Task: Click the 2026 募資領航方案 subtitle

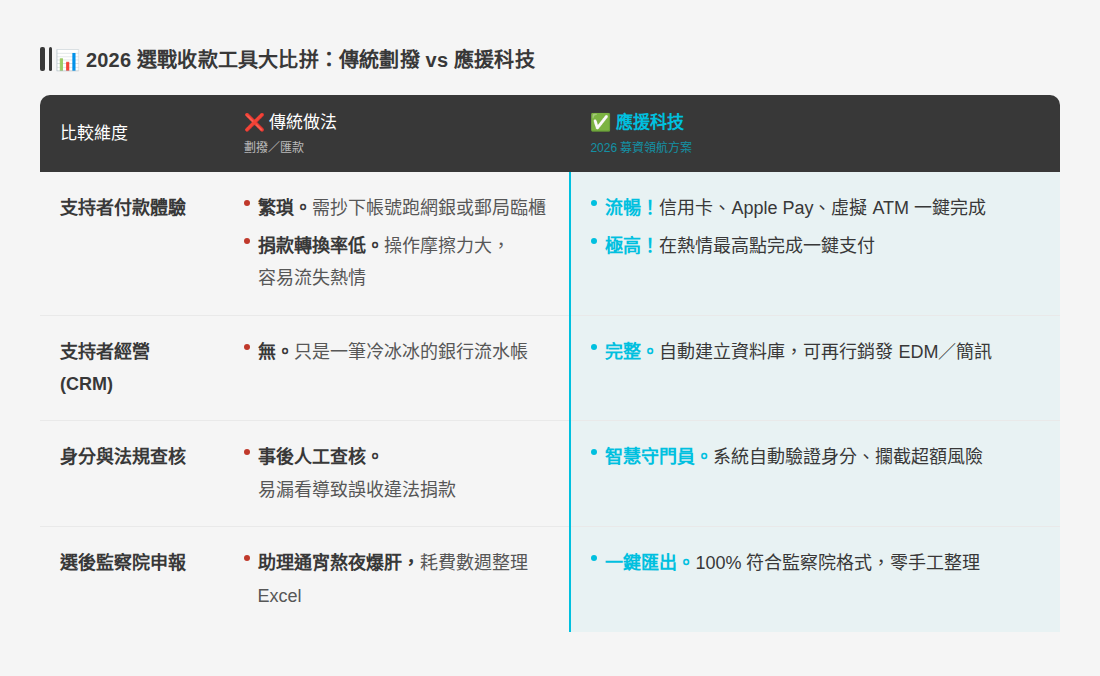Action: 641,147
